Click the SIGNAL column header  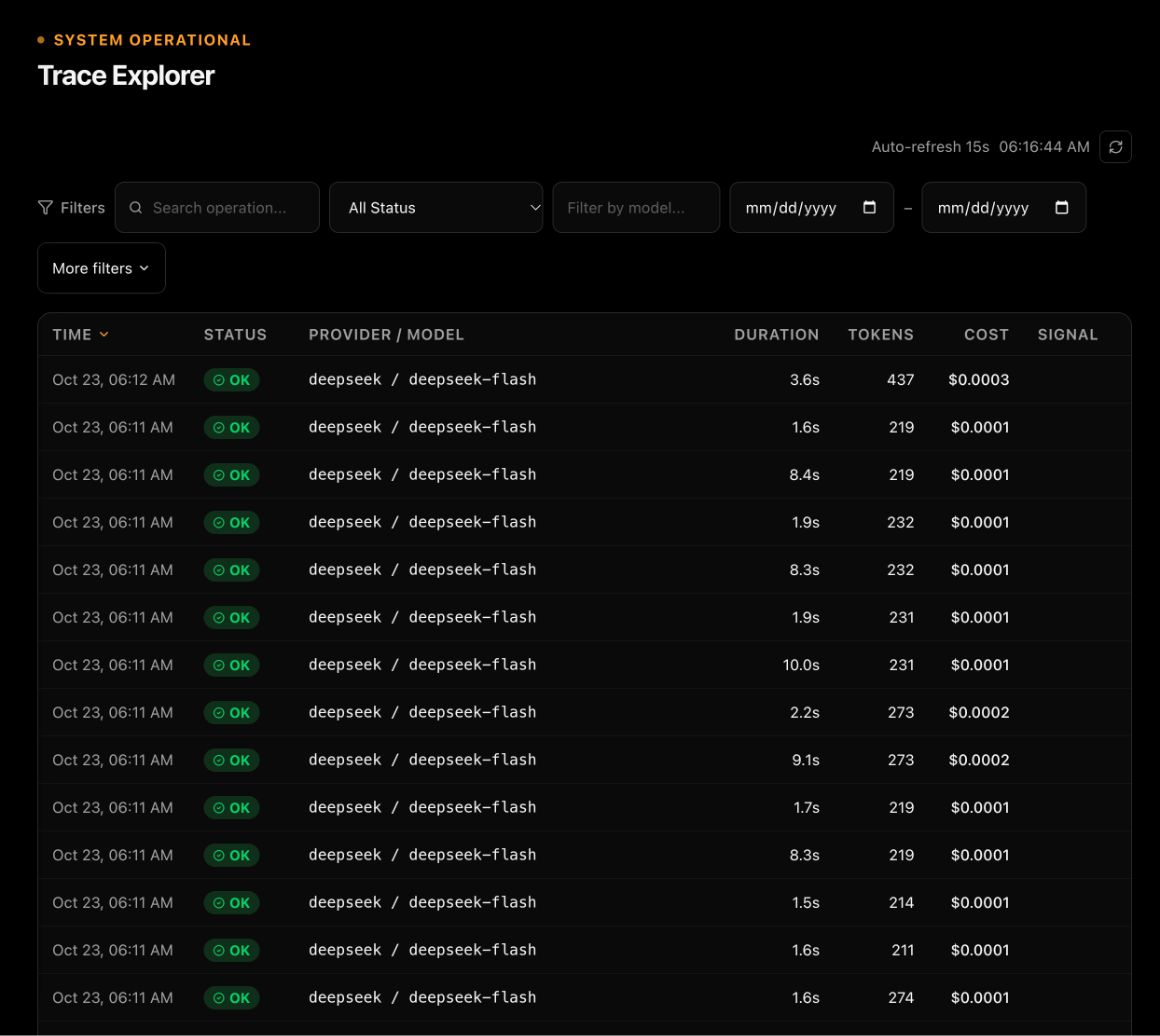coord(1068,334)
